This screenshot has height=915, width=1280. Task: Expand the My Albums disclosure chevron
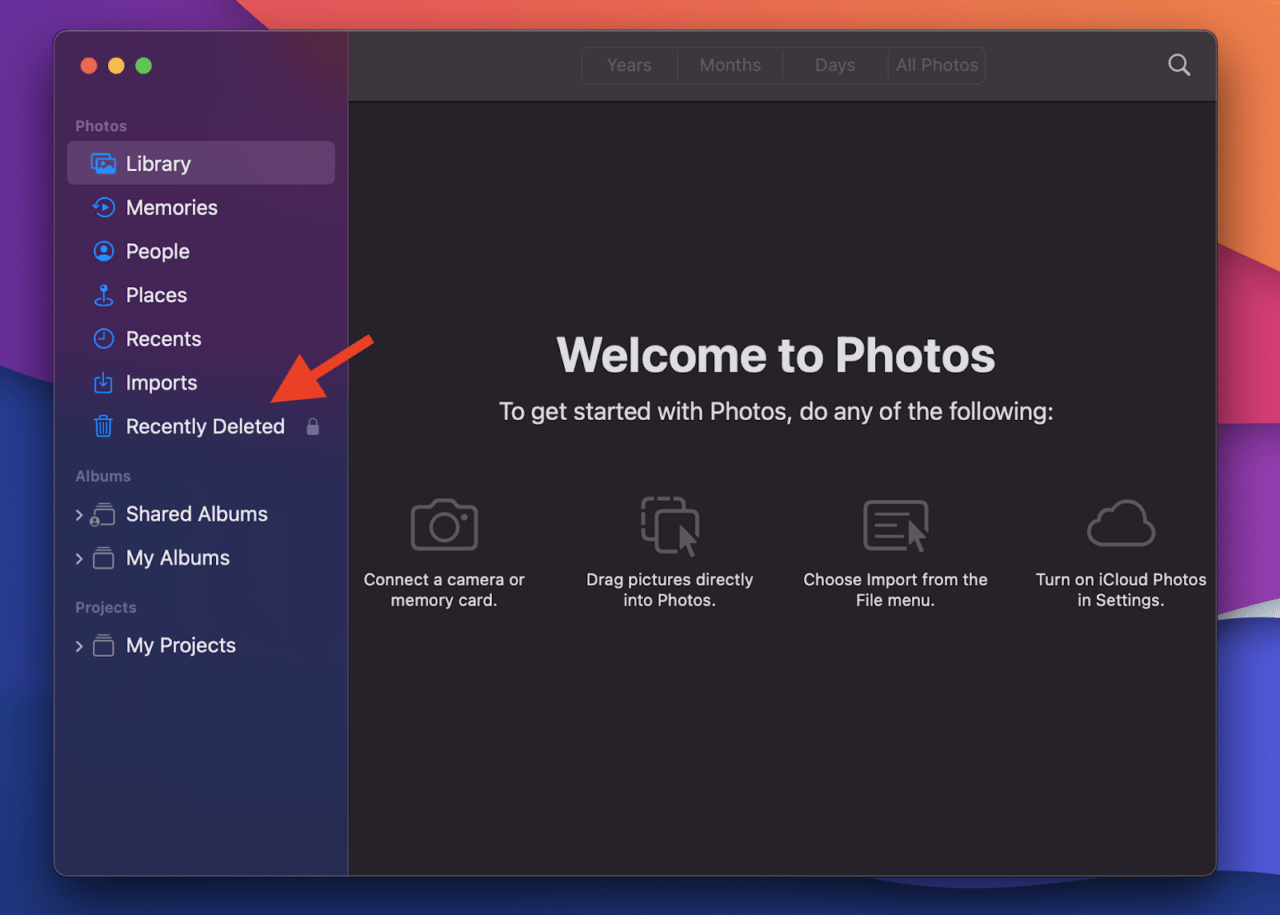click(x=79, y=559)
